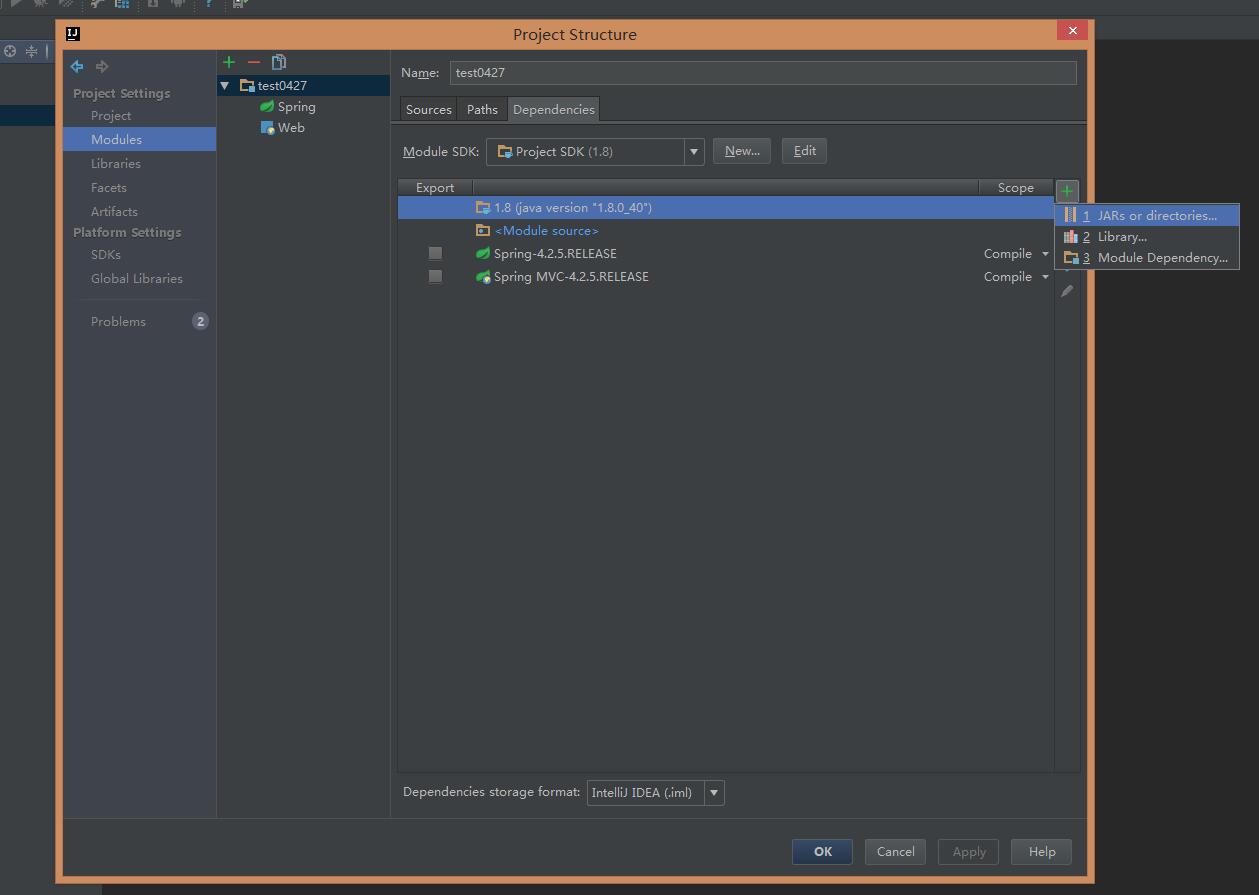The image size is (1259, 895).
Task: Click the crosshair locate icon in background window
Action: [10, 51]
